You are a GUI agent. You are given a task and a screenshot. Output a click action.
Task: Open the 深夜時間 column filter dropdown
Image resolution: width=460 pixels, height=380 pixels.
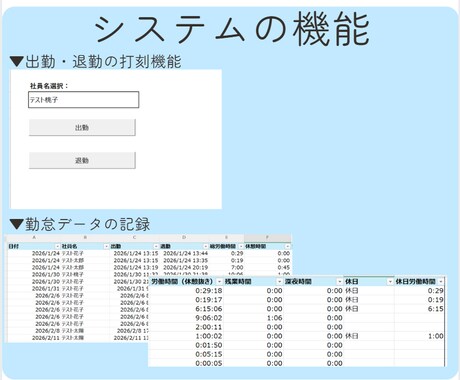tap(340, 282)
